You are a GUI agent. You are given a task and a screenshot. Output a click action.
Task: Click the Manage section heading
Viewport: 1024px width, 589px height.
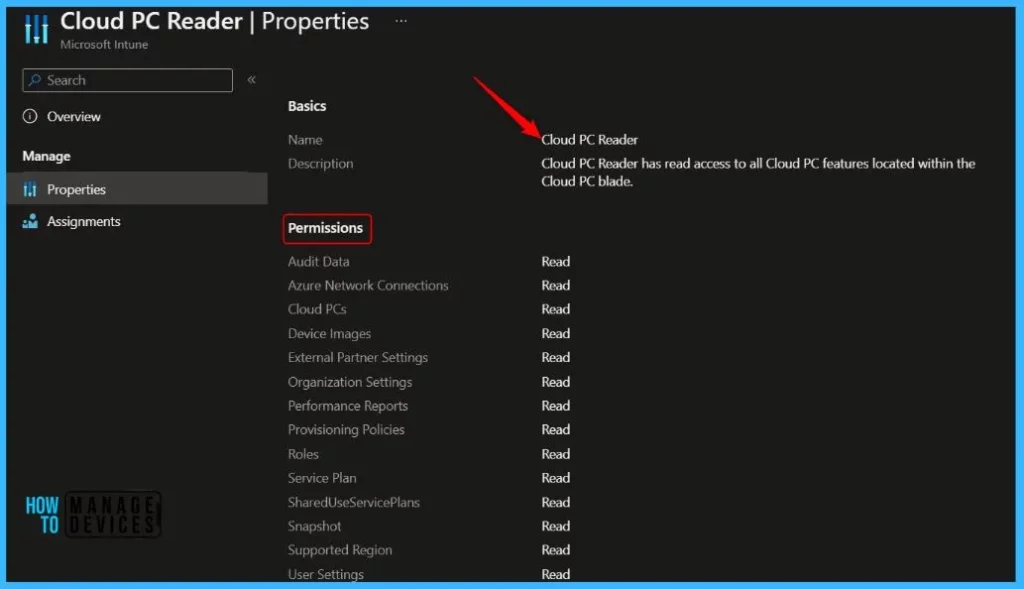click(x=46, y=156)
